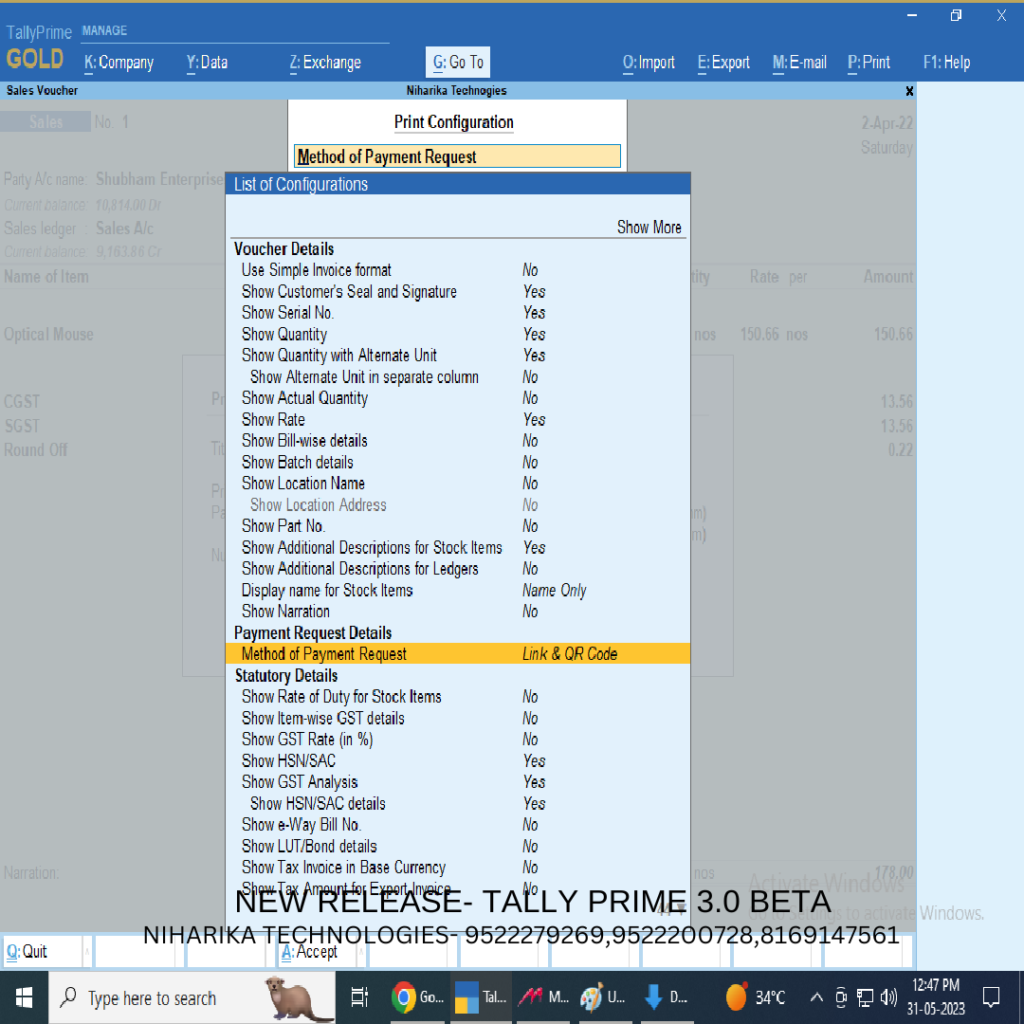Open Method of Payment Request option list
Image resolution: width=1024 pixels, height=1024 pixels.
[x=457, y=654]
